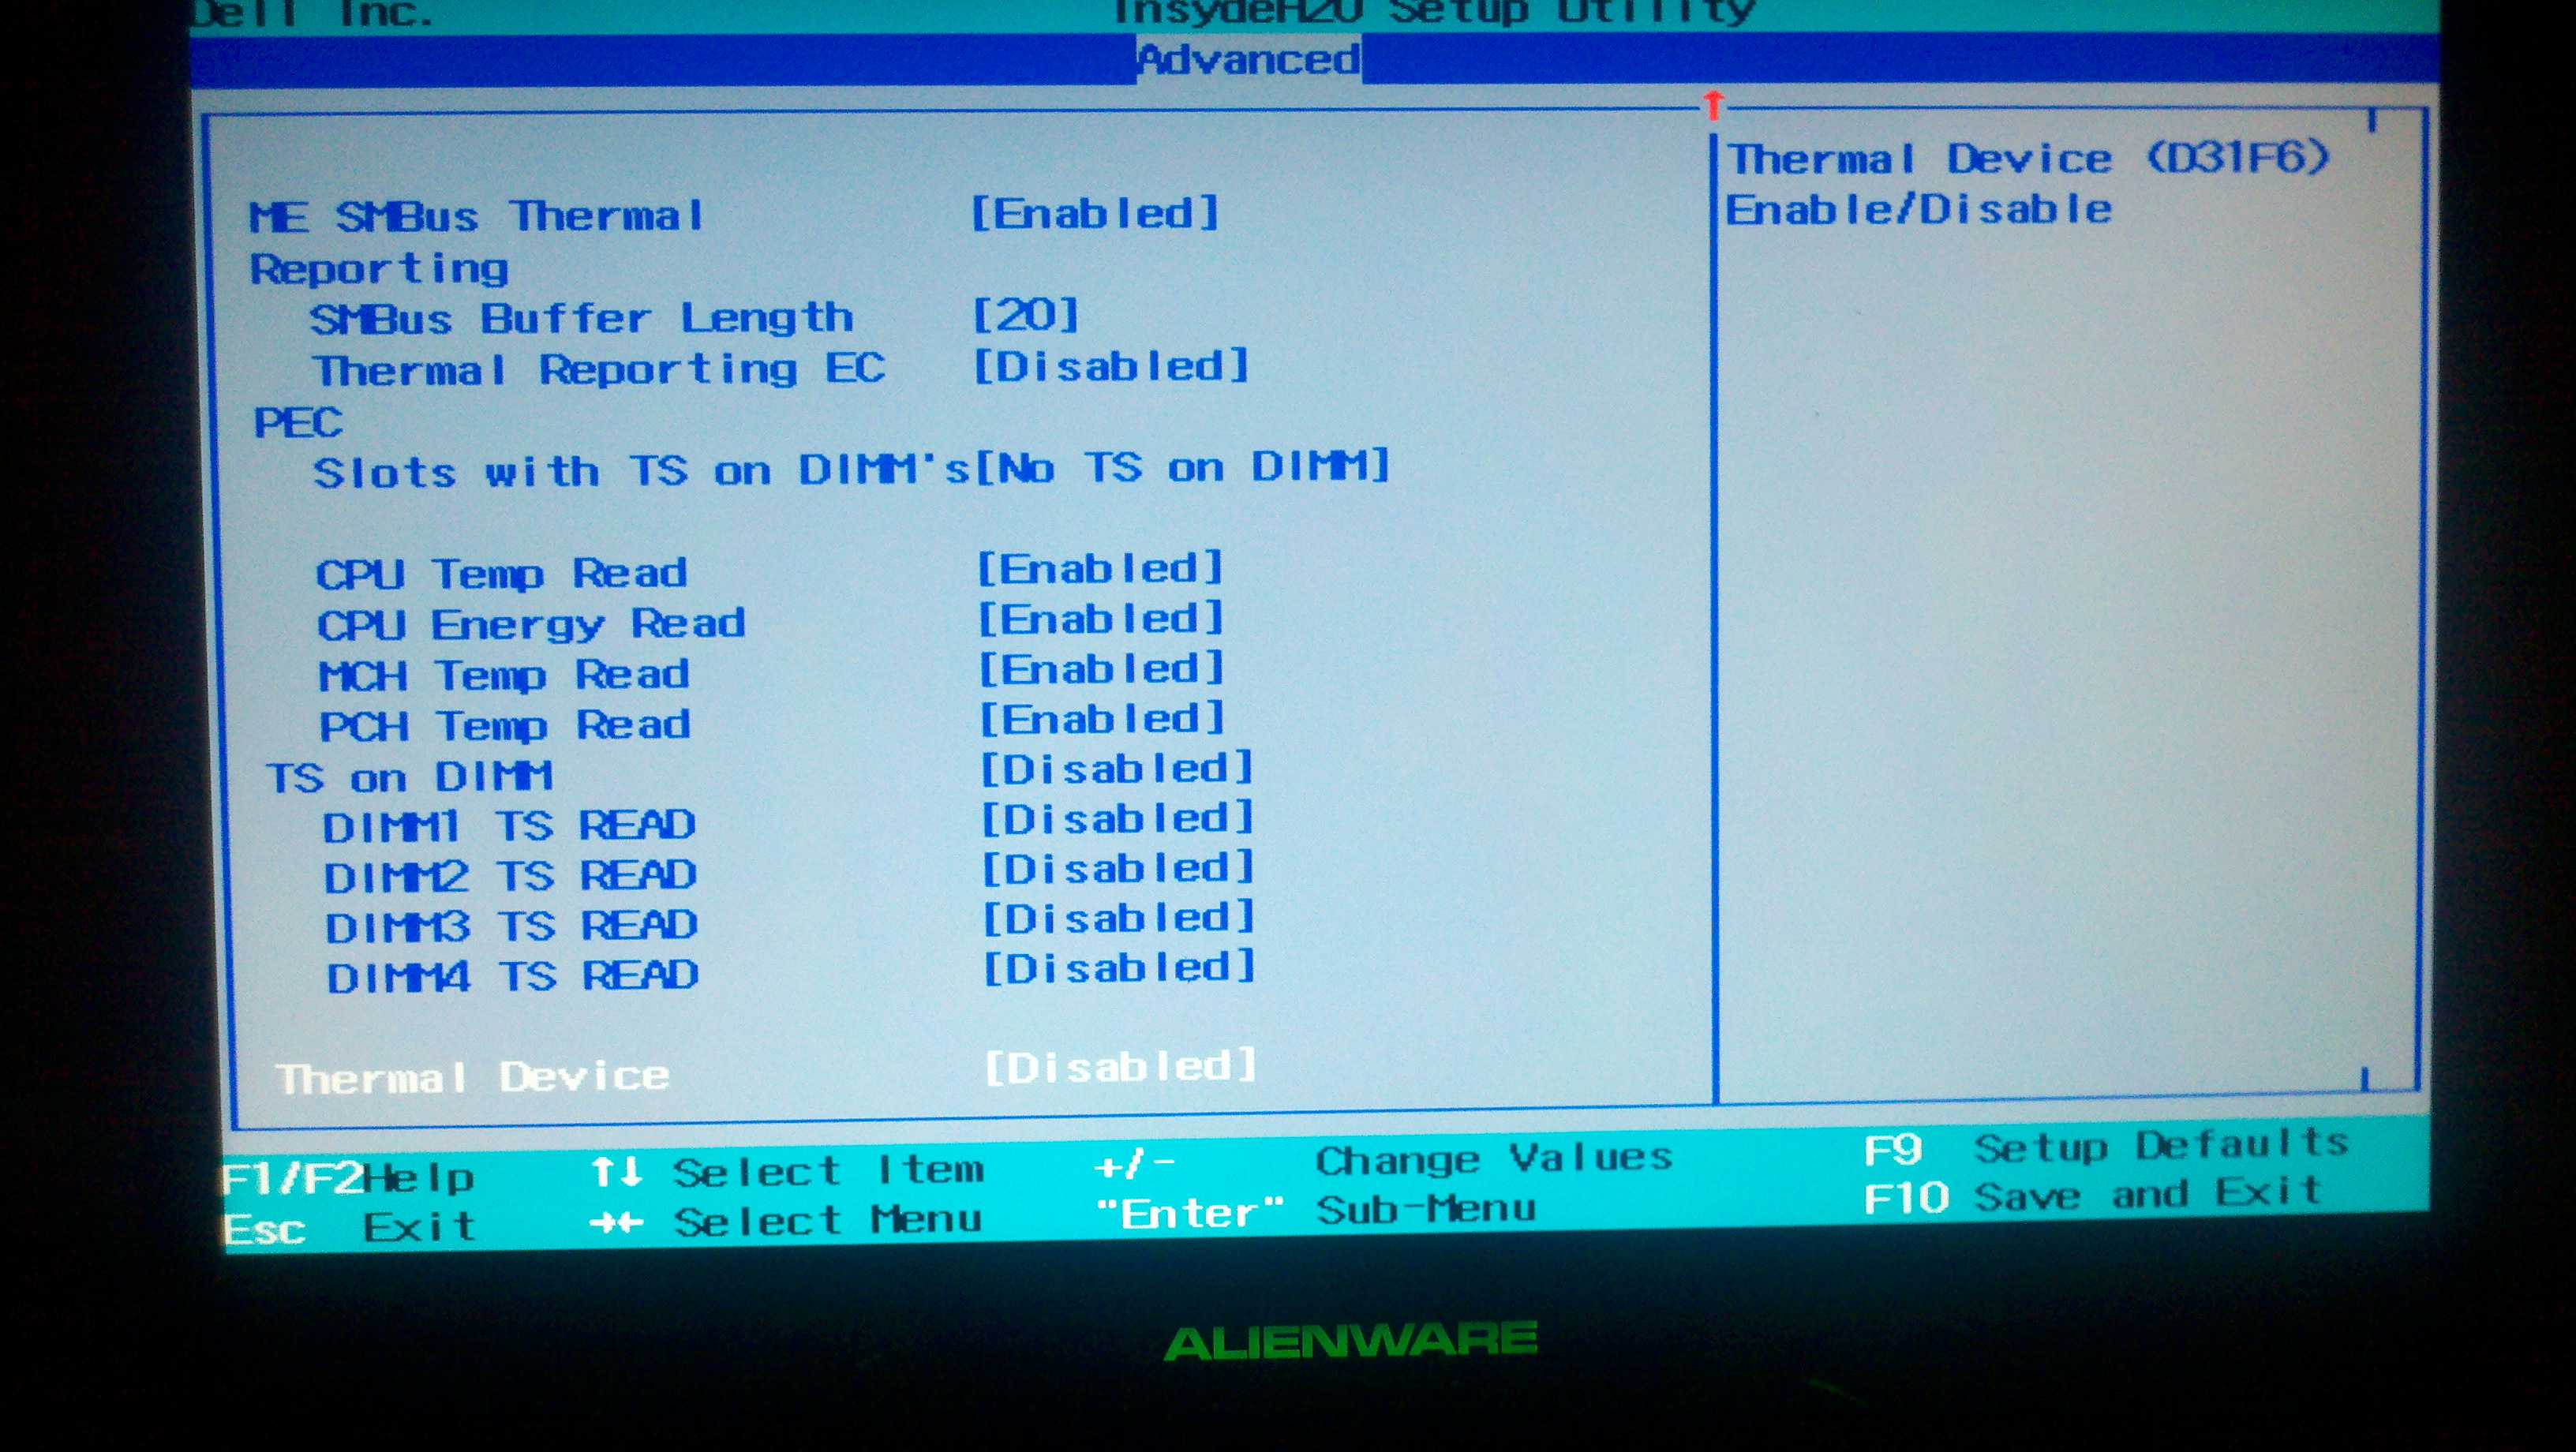Select MCH Temp Read label
2576x1452 pixels.
505,675
